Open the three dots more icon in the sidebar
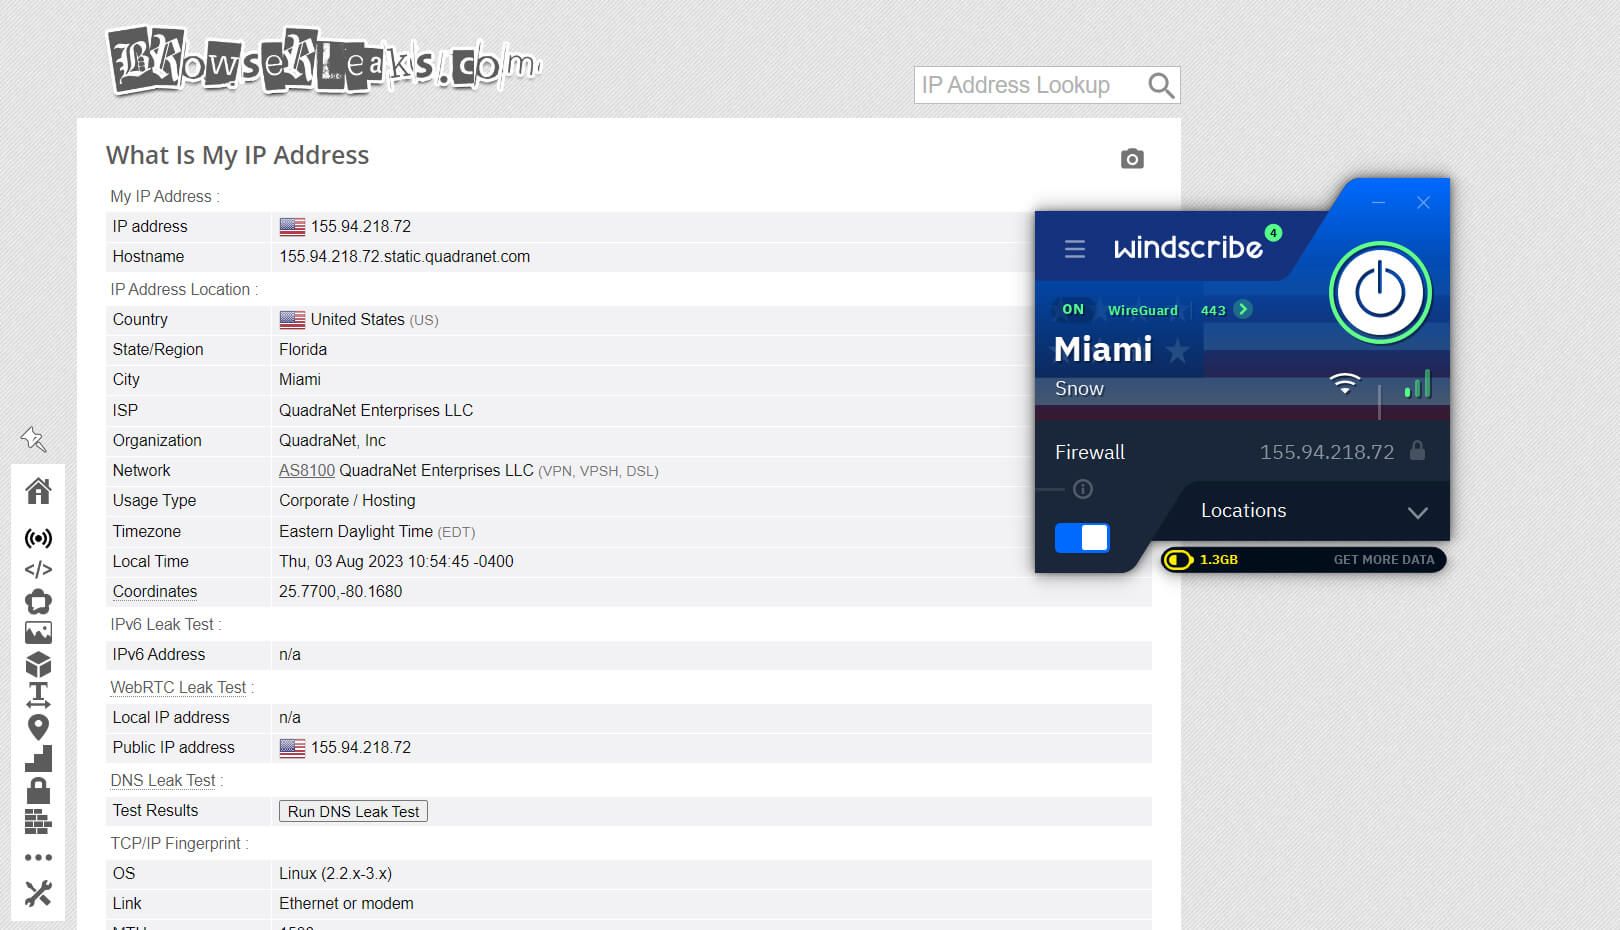 click(38, 857)
